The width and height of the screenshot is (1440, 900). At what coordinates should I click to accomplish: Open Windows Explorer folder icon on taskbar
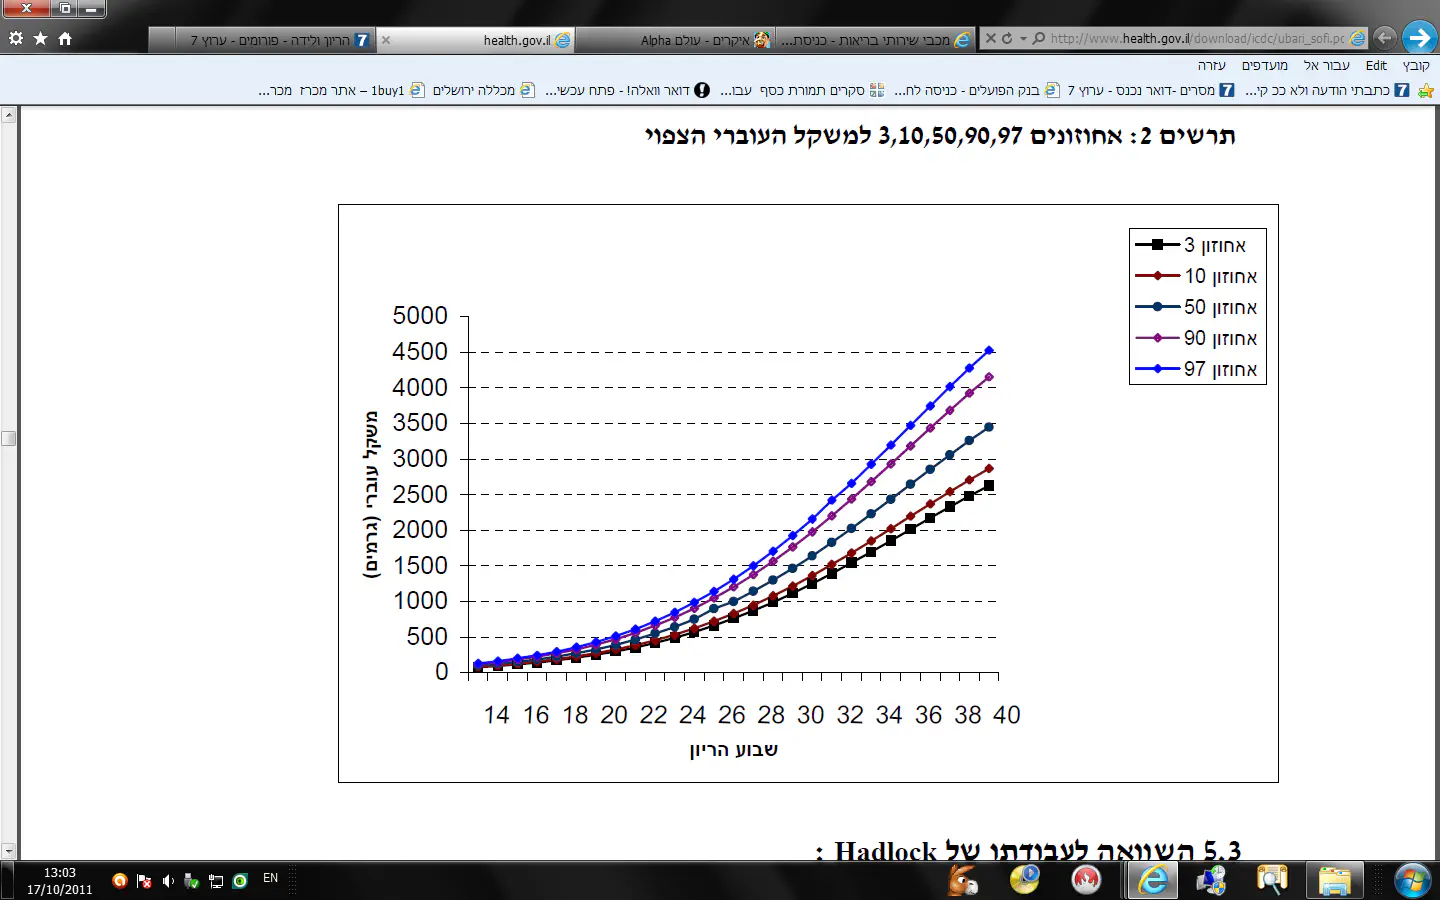point(1334,880)
